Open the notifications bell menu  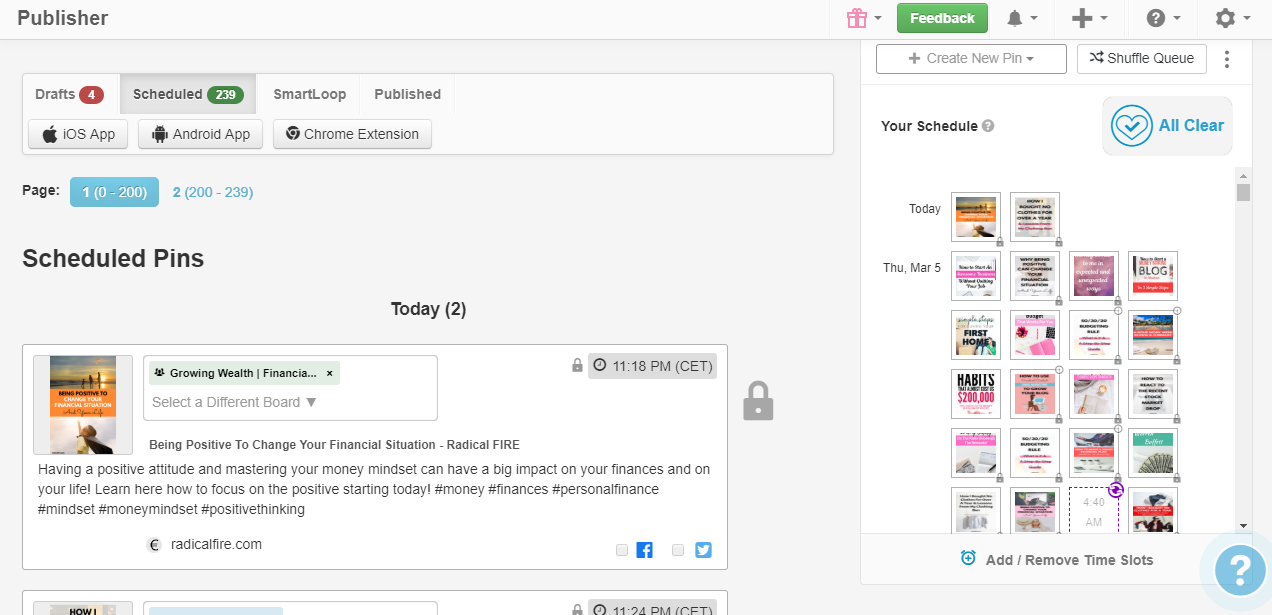pos(1022,18)
